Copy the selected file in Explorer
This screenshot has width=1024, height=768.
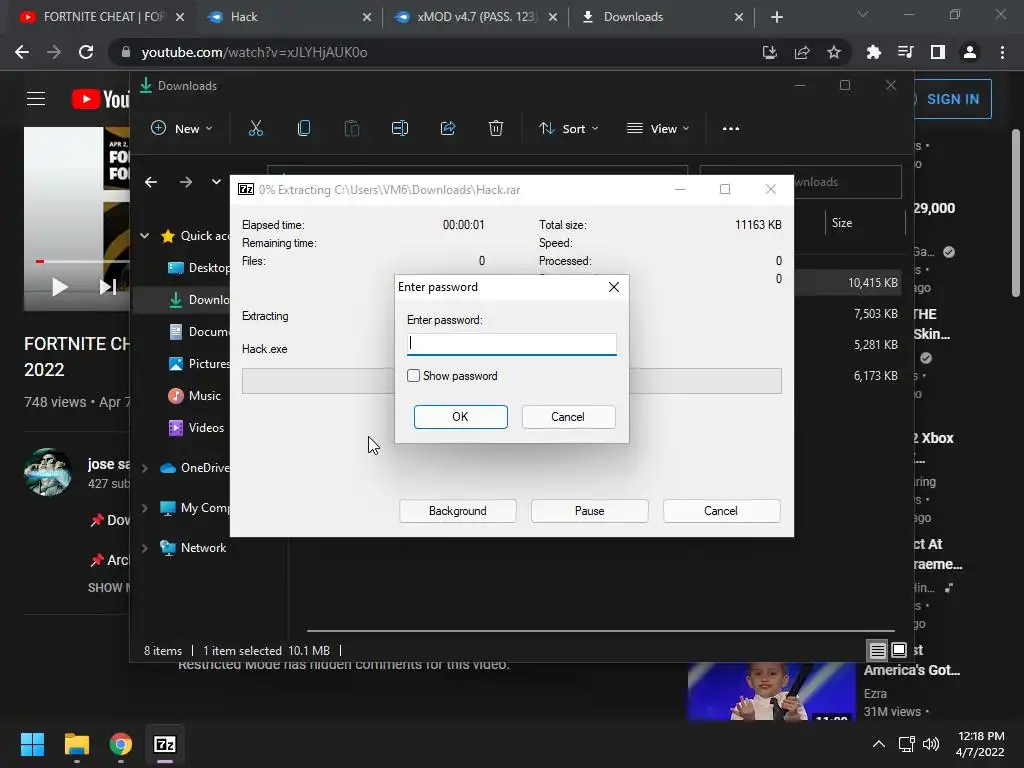[x=304, y=129]
